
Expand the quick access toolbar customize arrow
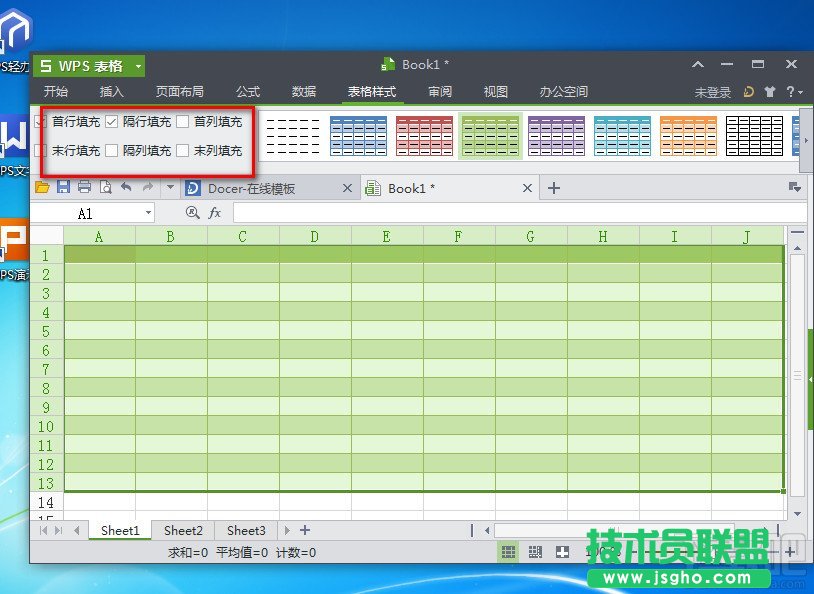[168, 186]
